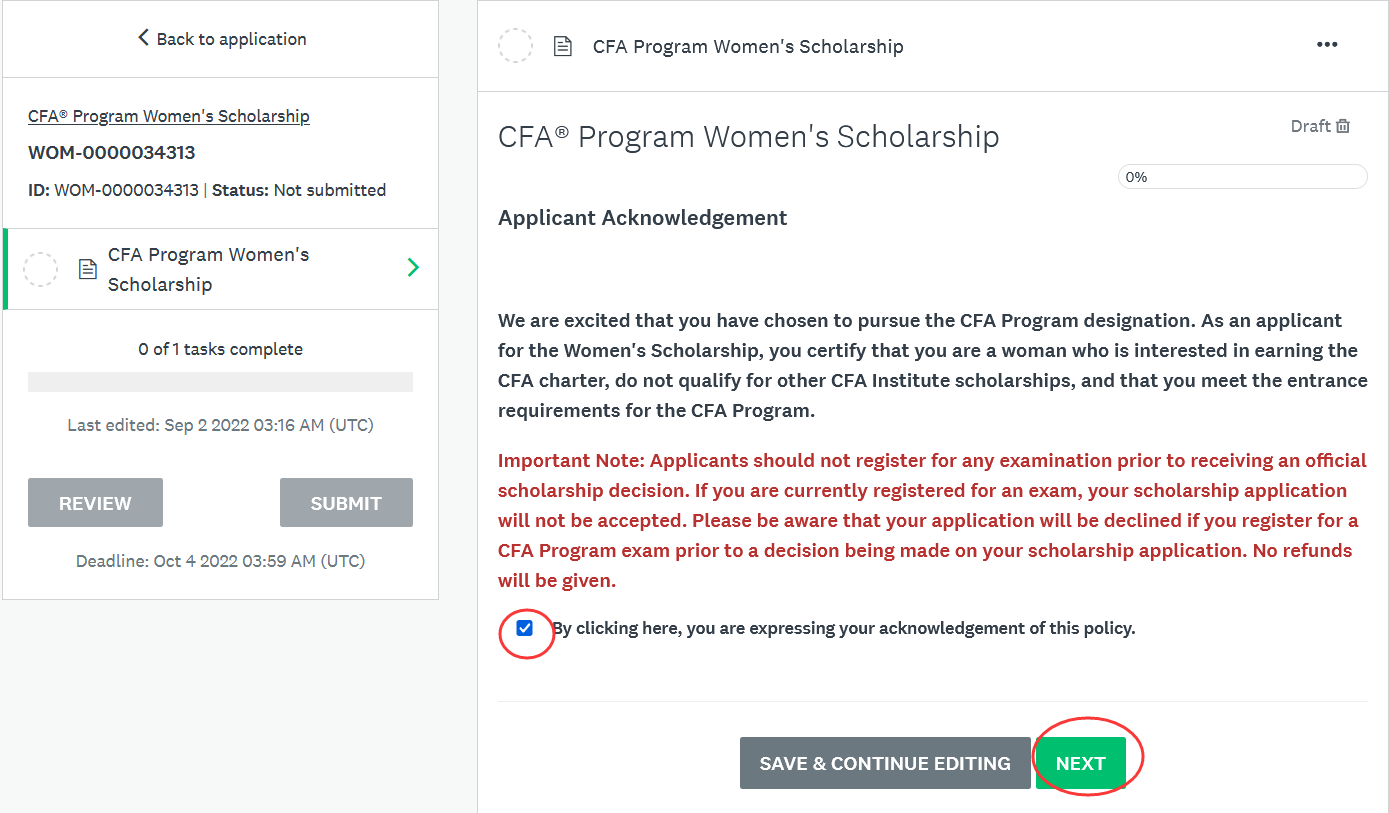Click the acknowledgement text beside the checkbox

click(844, 628)
